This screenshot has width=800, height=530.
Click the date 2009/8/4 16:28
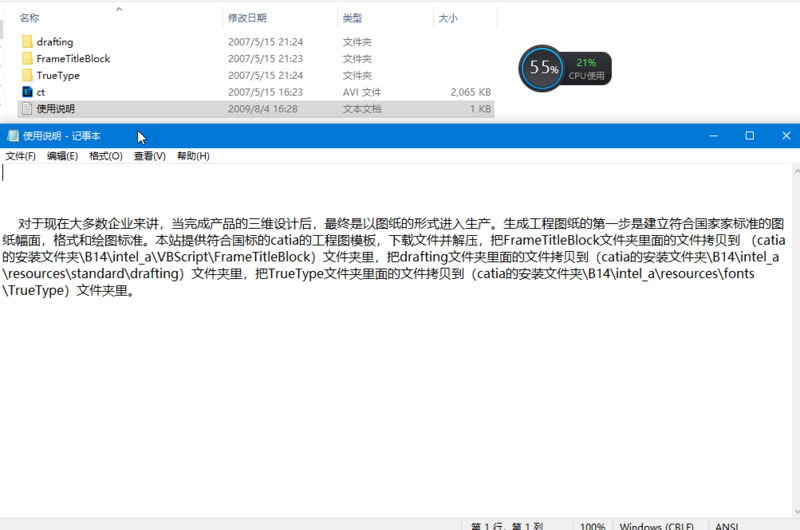(262, 109)
